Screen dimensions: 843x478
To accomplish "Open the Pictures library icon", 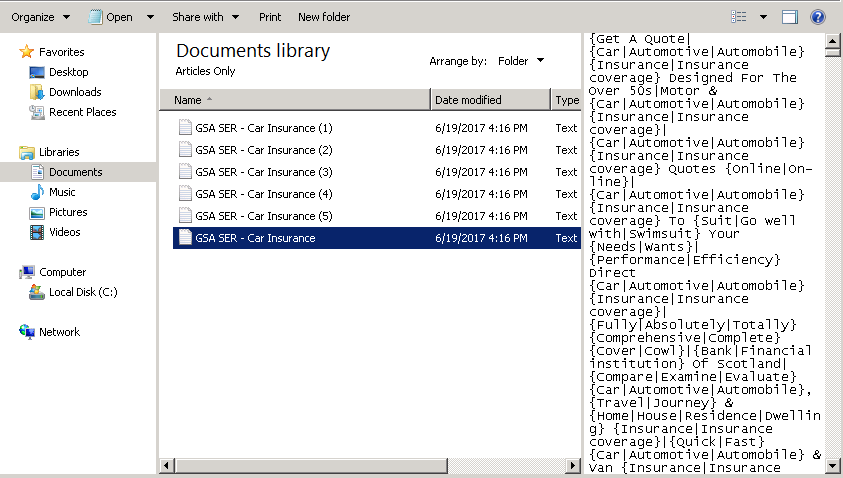I will (x=37, y=212).
